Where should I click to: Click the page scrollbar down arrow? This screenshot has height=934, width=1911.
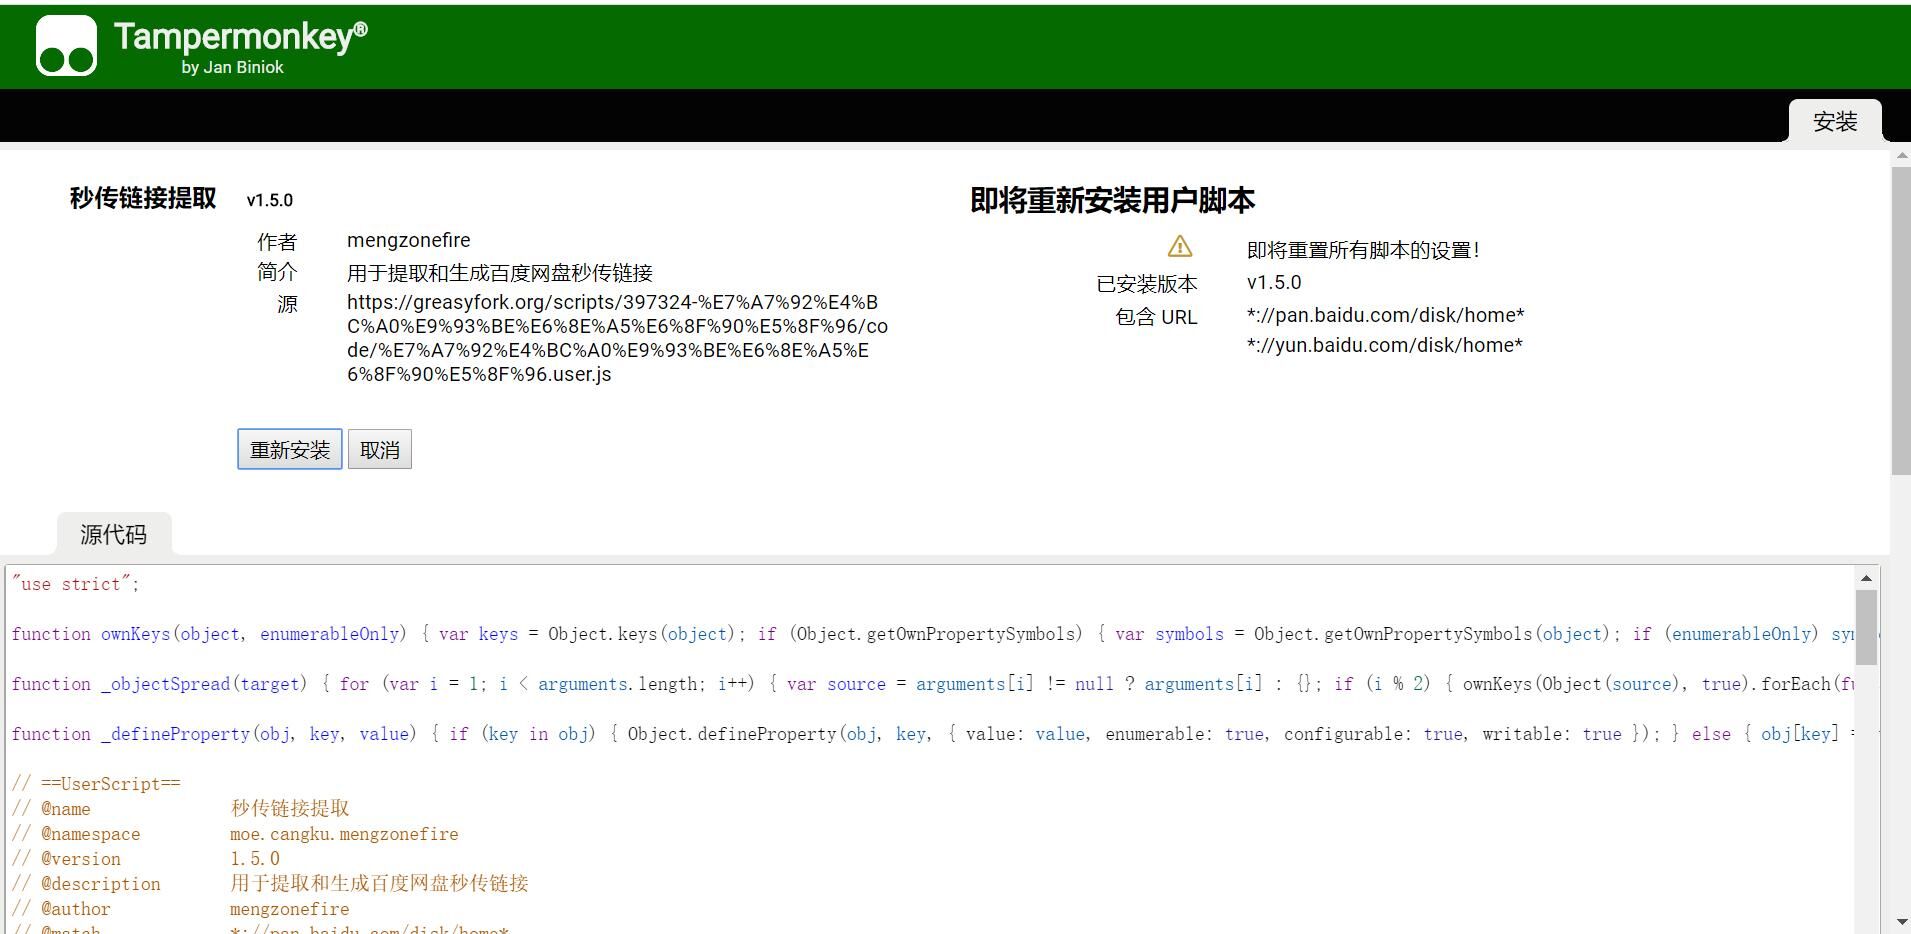coord(1901,922)
